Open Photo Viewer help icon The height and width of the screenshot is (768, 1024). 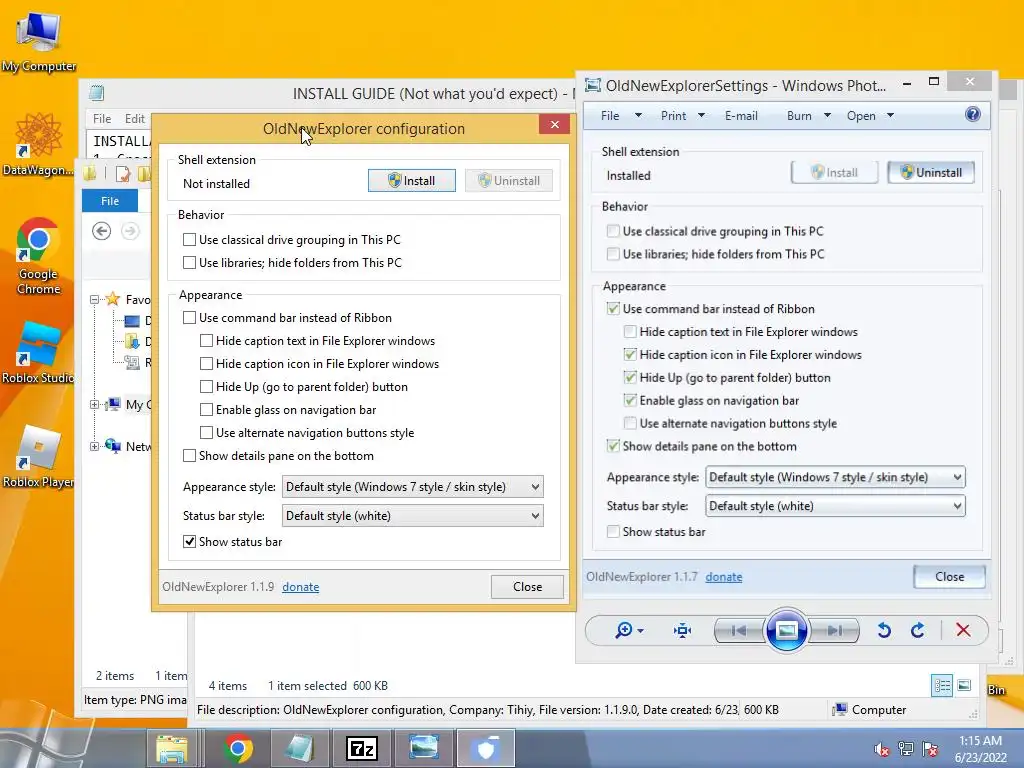[972, 115]
